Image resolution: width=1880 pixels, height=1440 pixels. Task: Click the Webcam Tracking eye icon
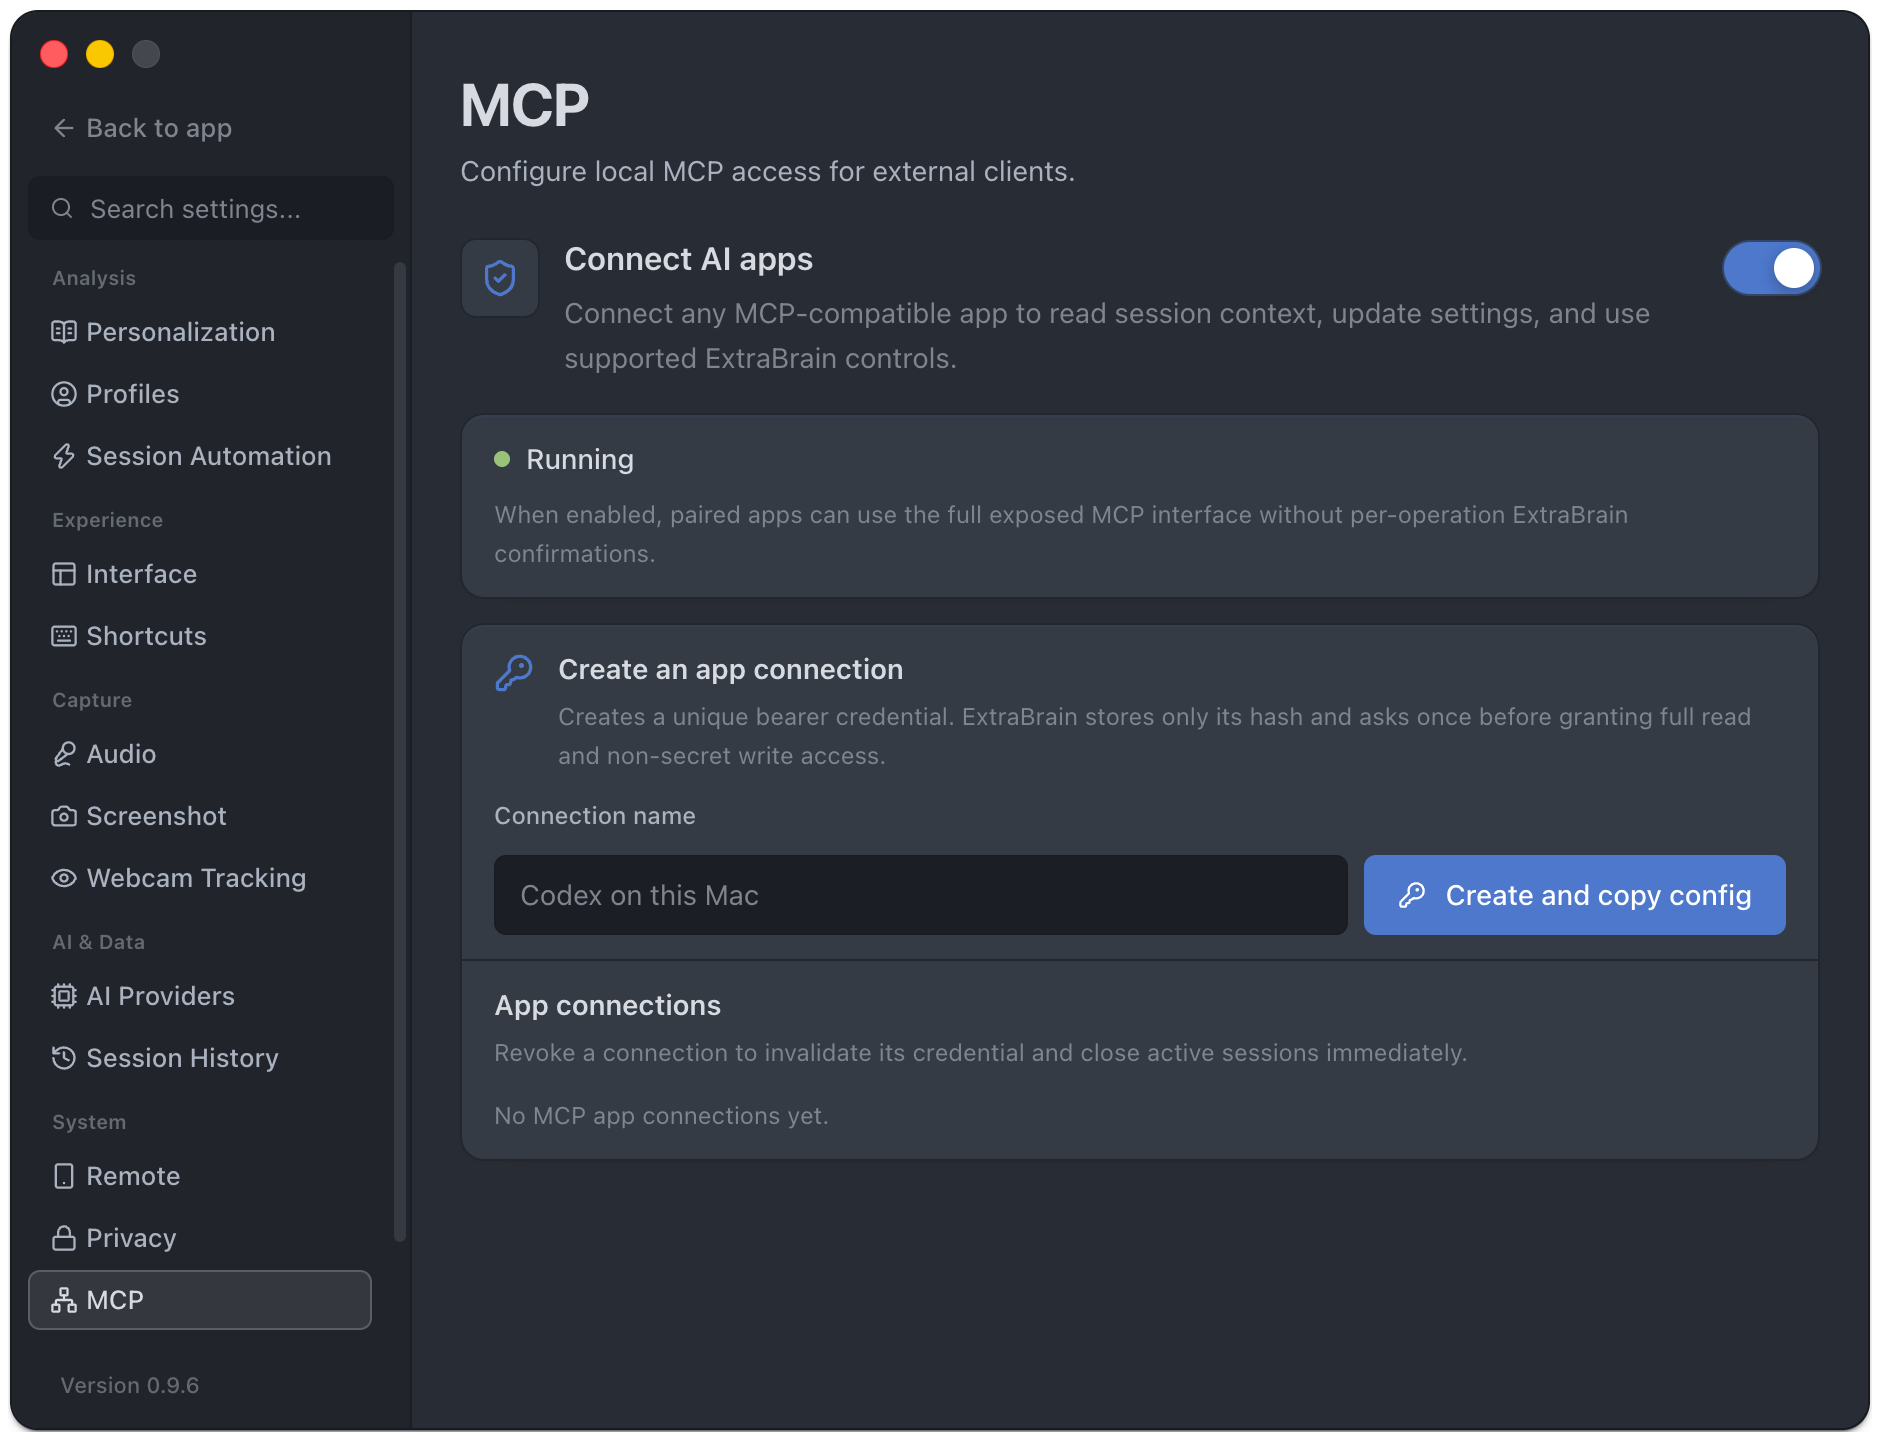[x=64, y=878]
